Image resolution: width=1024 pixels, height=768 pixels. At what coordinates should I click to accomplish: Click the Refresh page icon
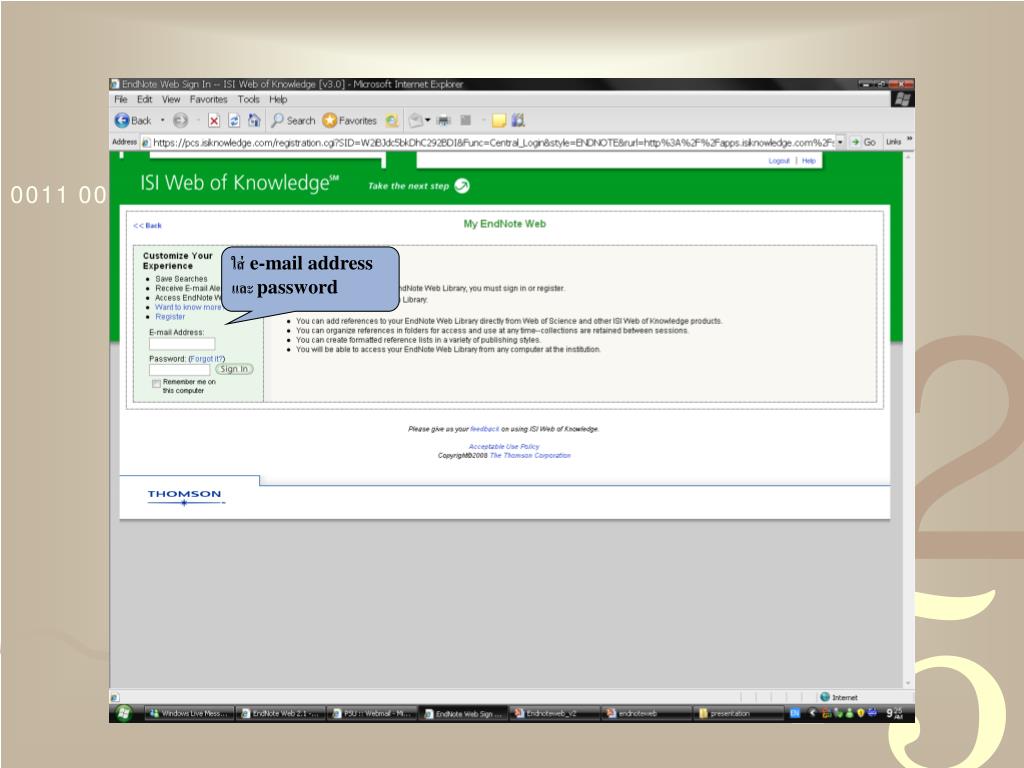click(234, 121)
